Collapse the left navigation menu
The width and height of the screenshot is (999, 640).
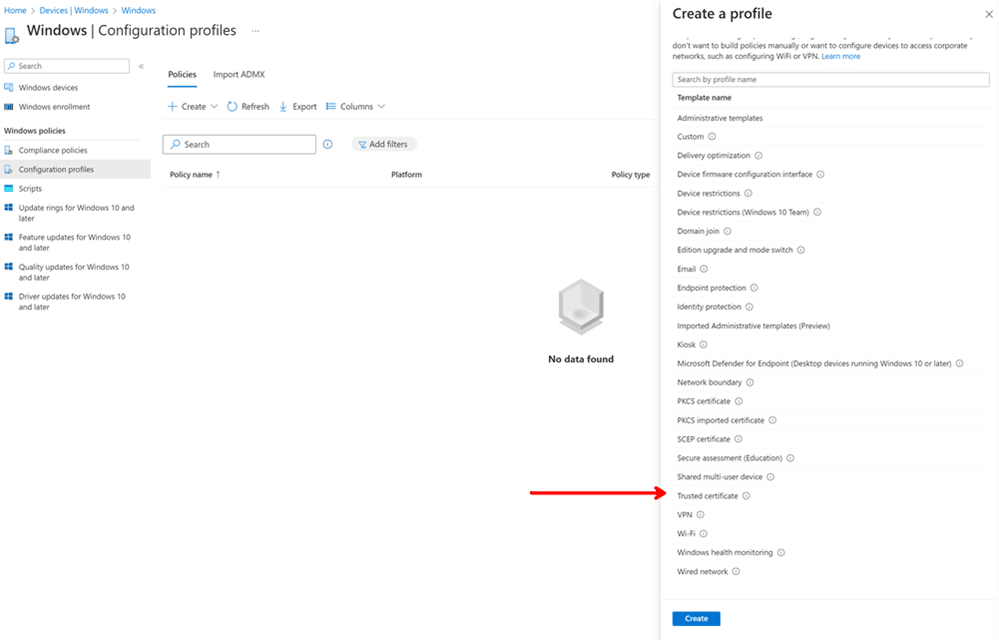point(141,66)
